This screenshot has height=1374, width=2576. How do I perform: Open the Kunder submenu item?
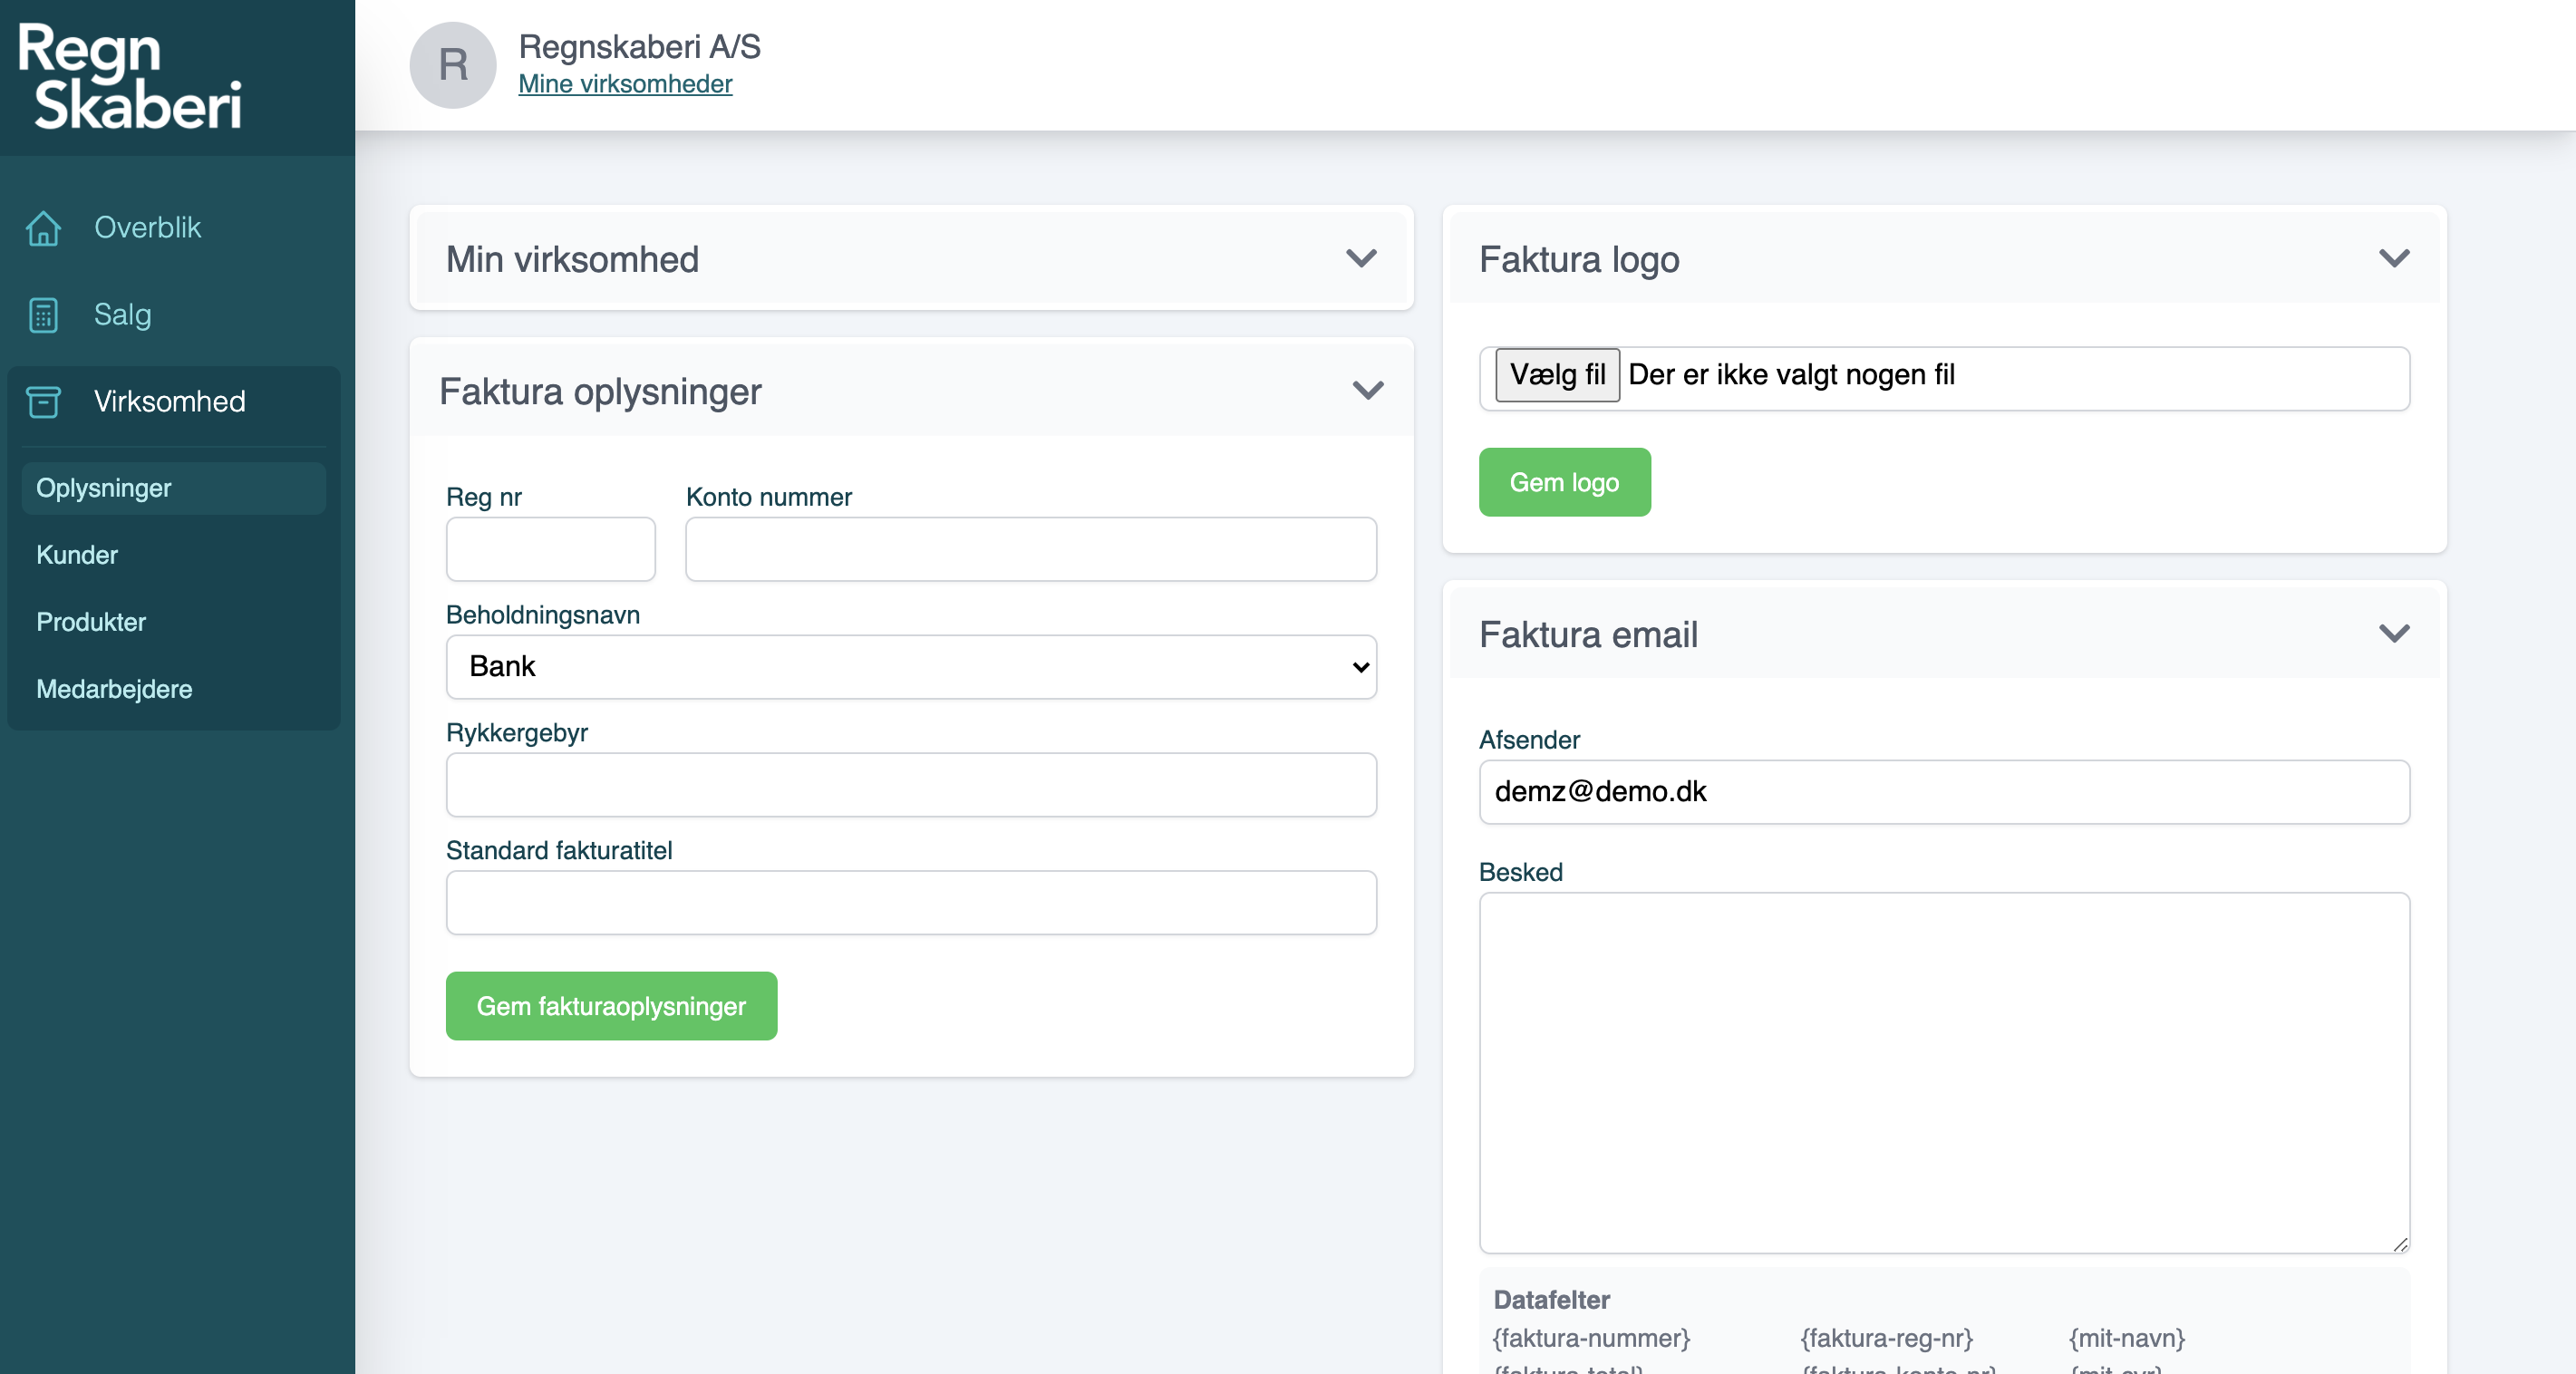click(77, 555)
